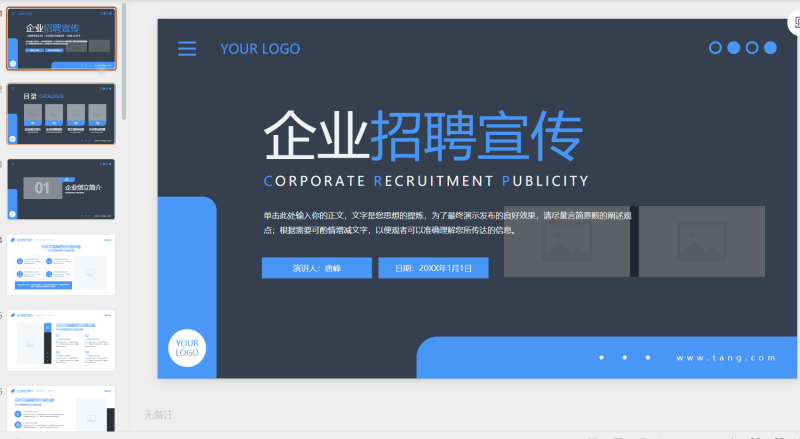Open the sixth slide thumbnail at bottom
The width and height of the screenshot is (800, 439).
pos(61,409)
